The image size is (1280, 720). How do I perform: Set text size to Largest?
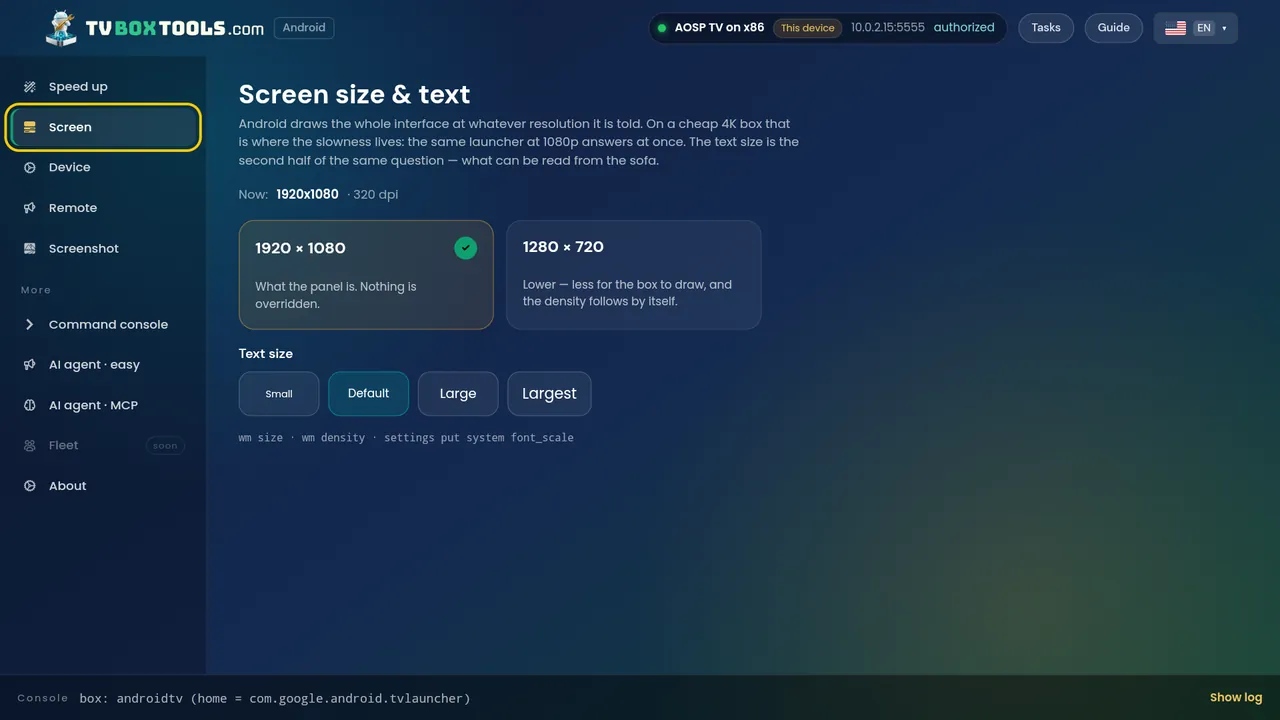point(549,394)
